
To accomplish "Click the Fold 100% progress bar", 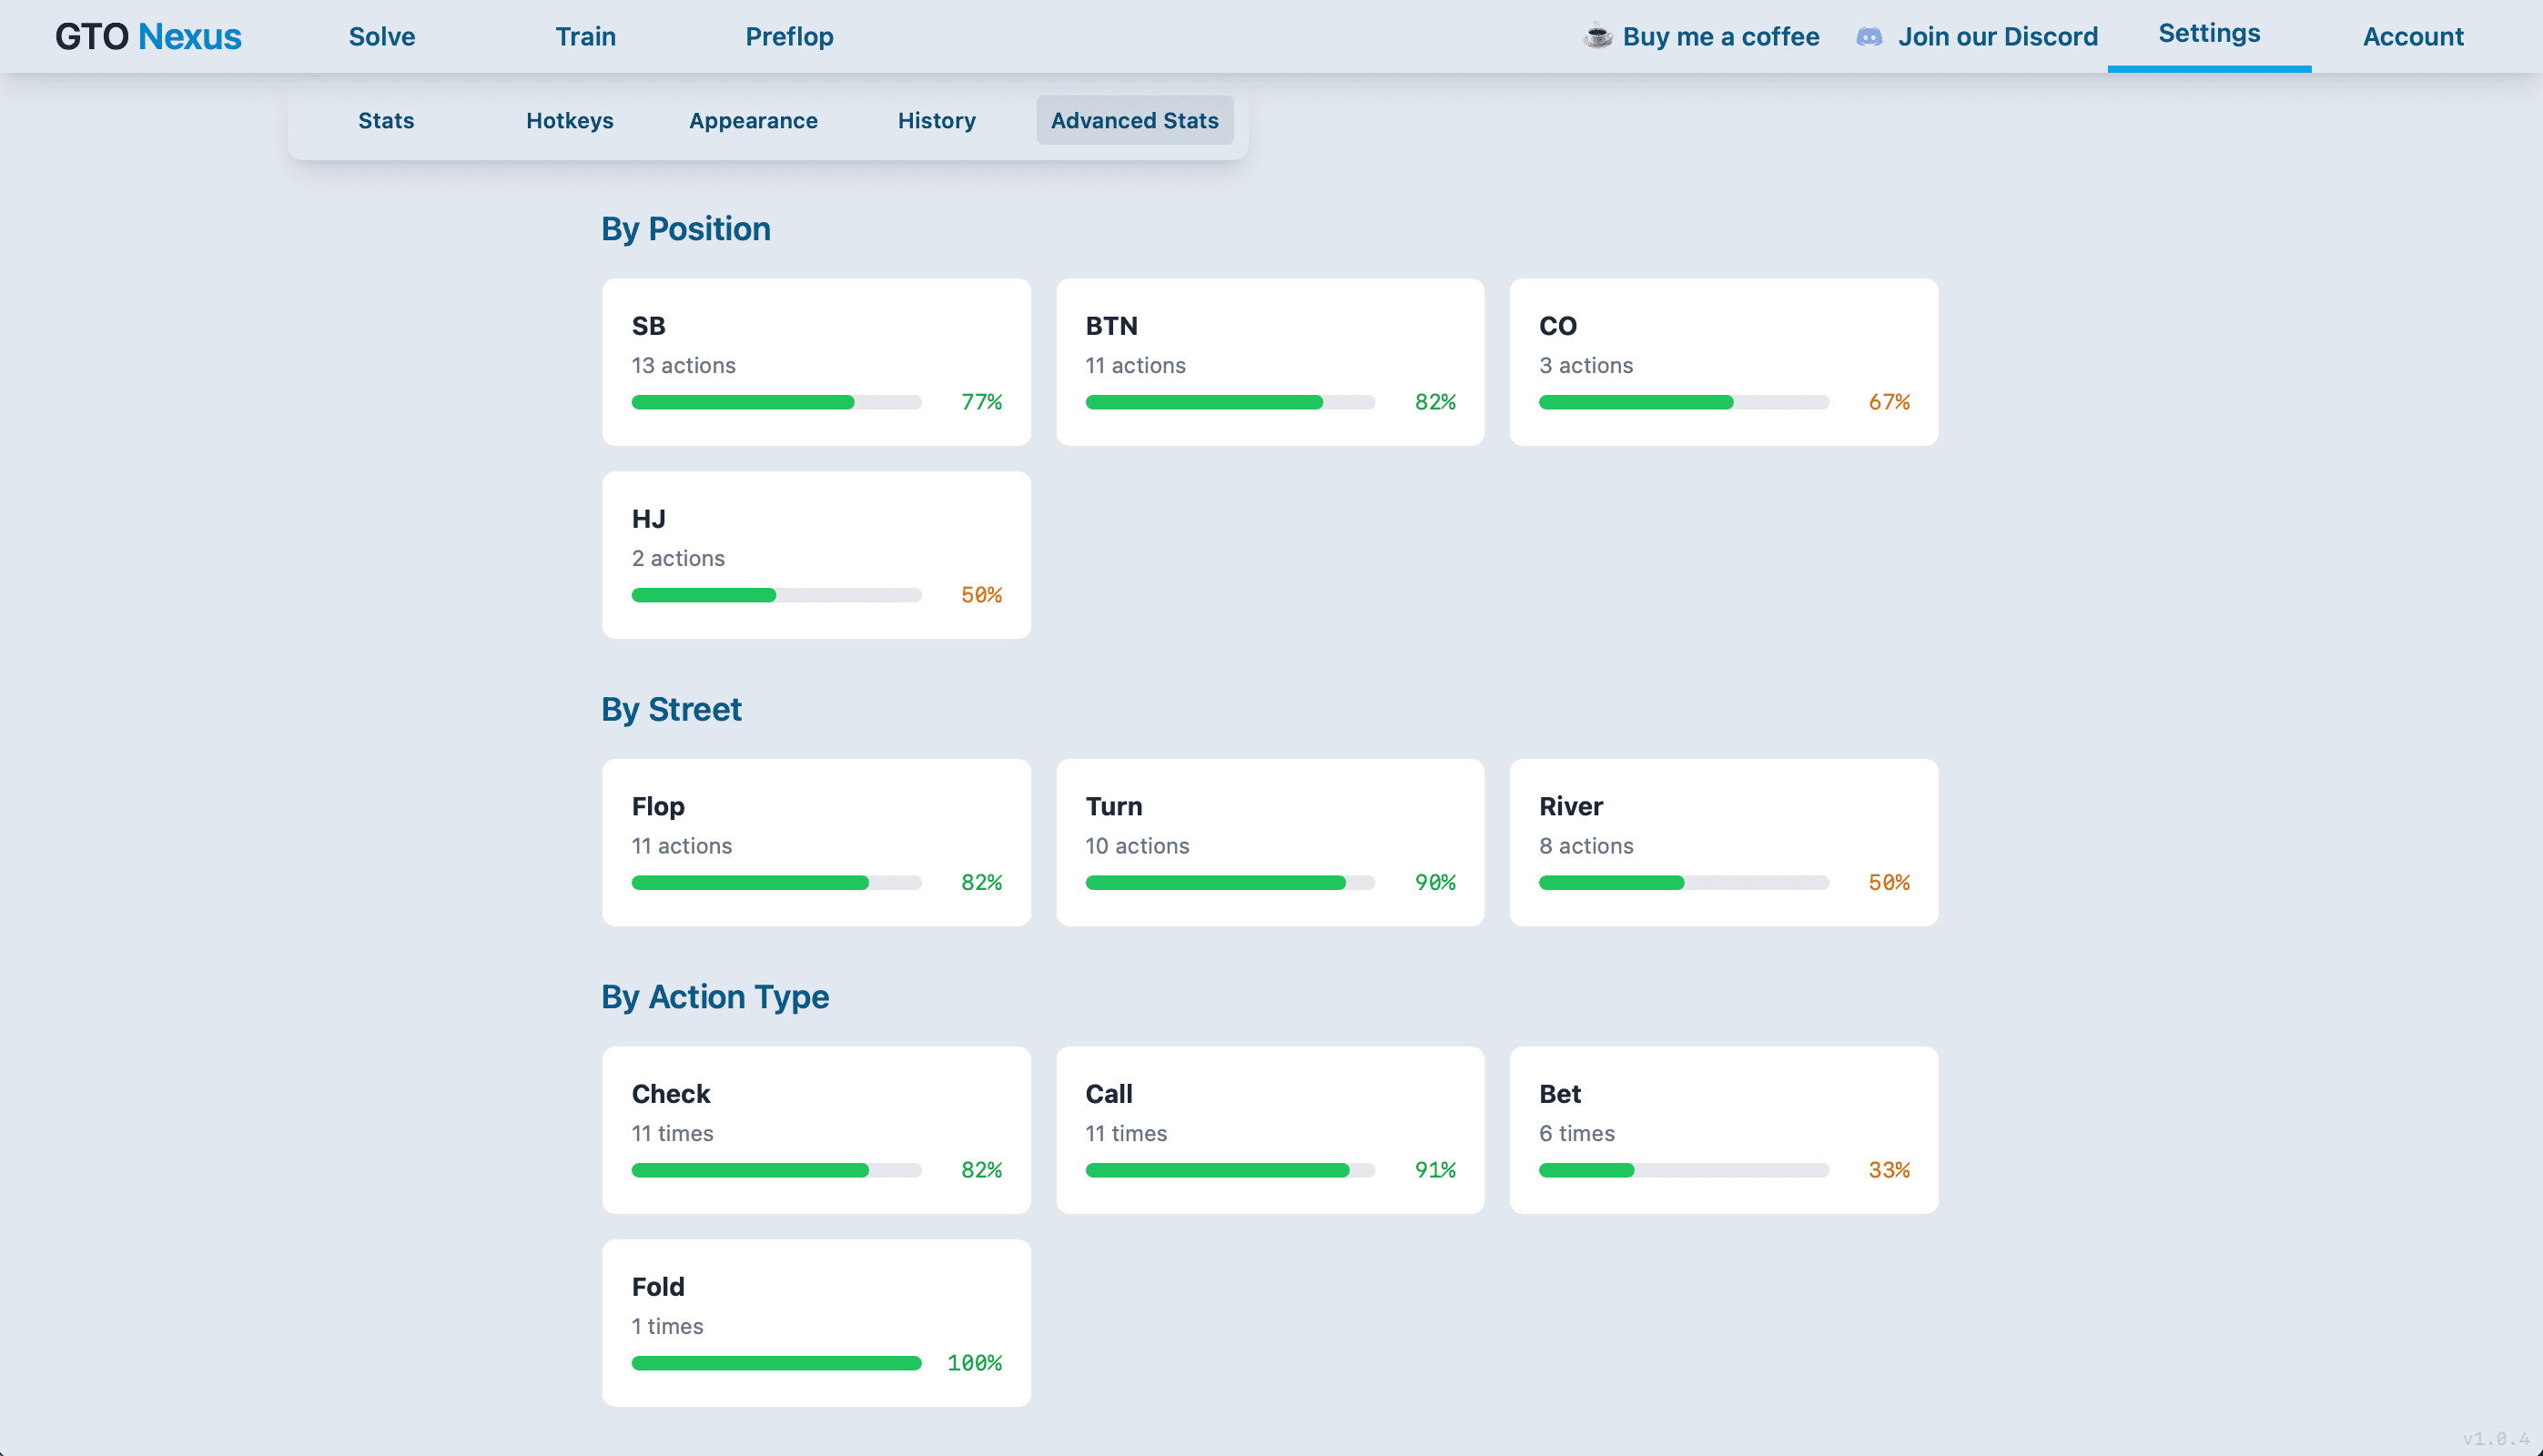I will [776, 1363].
